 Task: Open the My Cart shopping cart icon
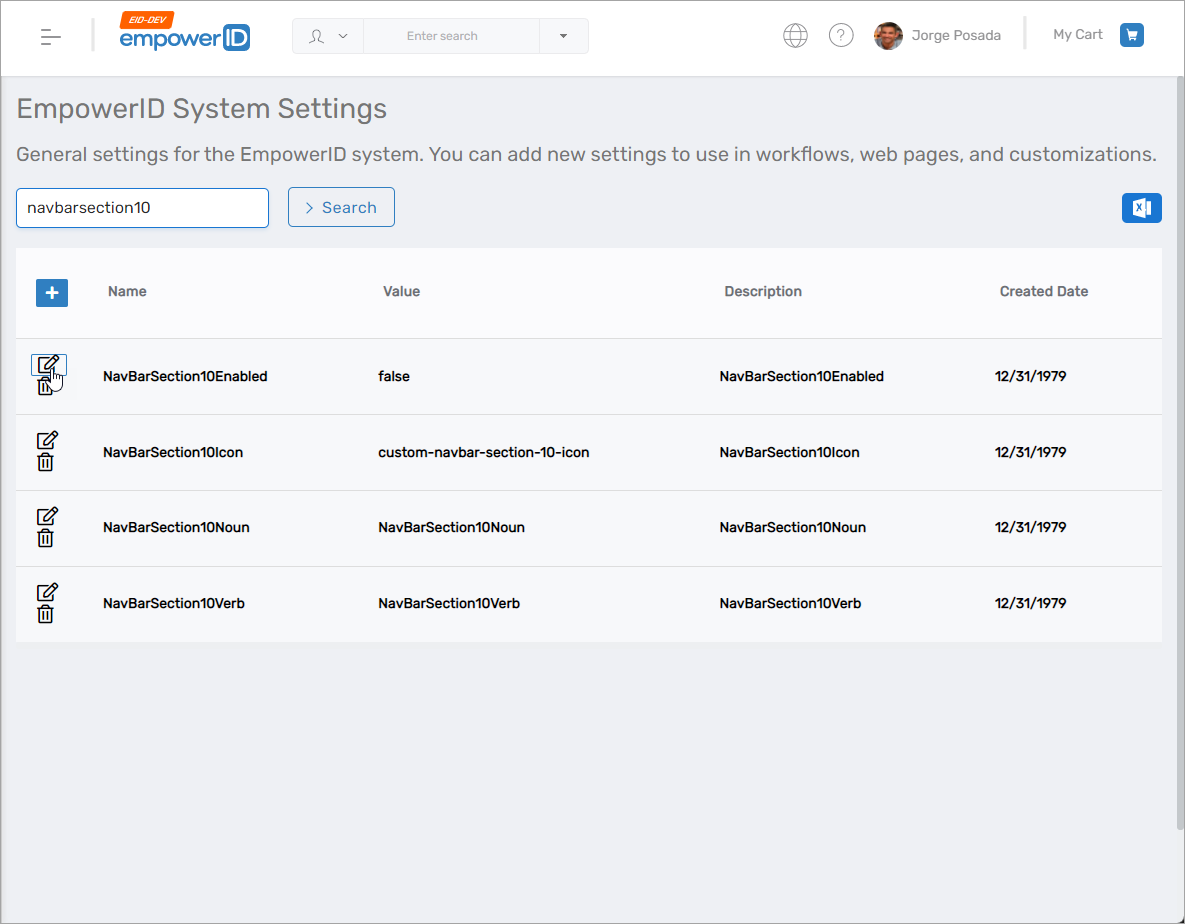[x=1131, y=35]
